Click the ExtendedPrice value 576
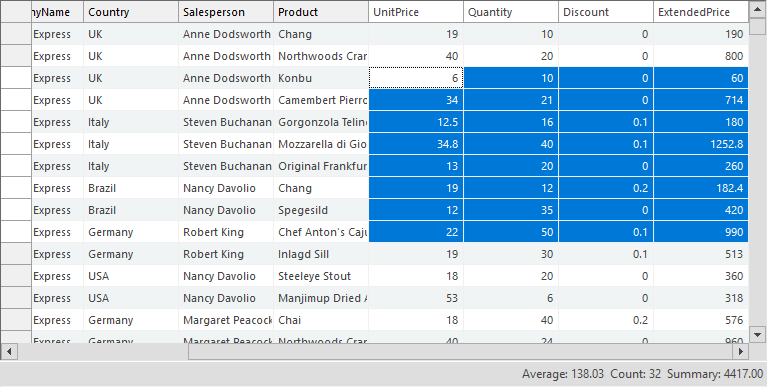 (x=700, y=320)
